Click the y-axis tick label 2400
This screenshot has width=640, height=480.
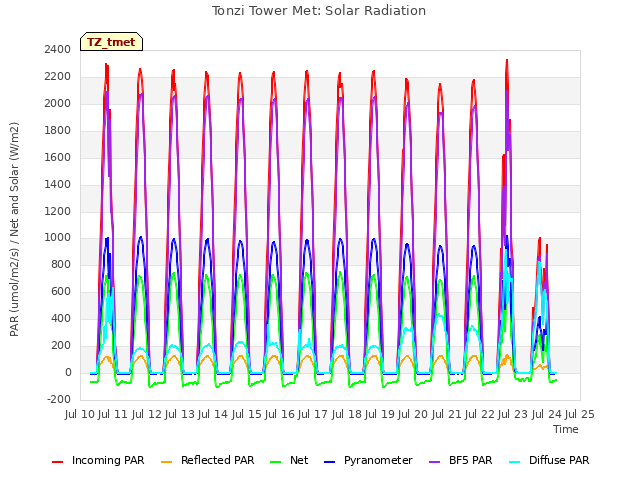click(x=58, y=49)
